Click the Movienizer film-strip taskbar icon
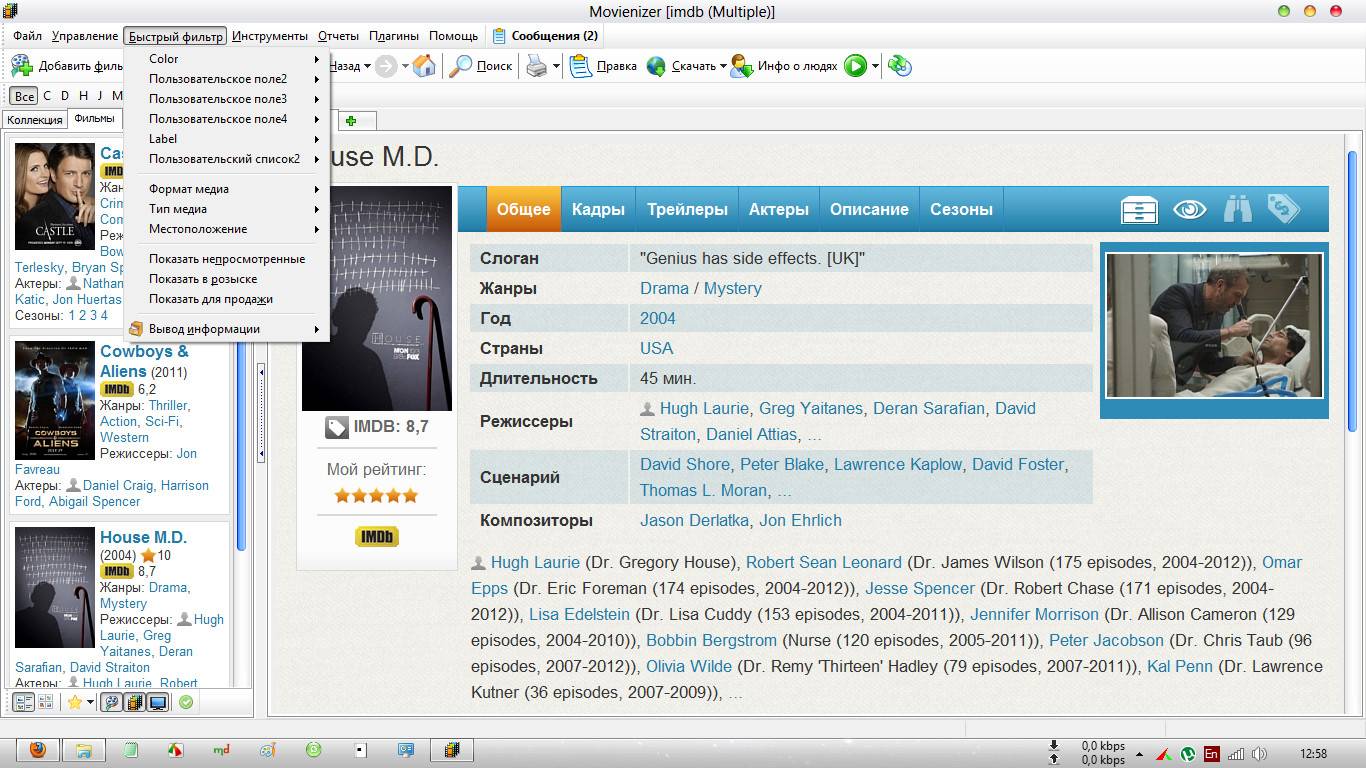The width and height of the screenshot is (1366, 768). pyautogui.click(x=451, y=750)
